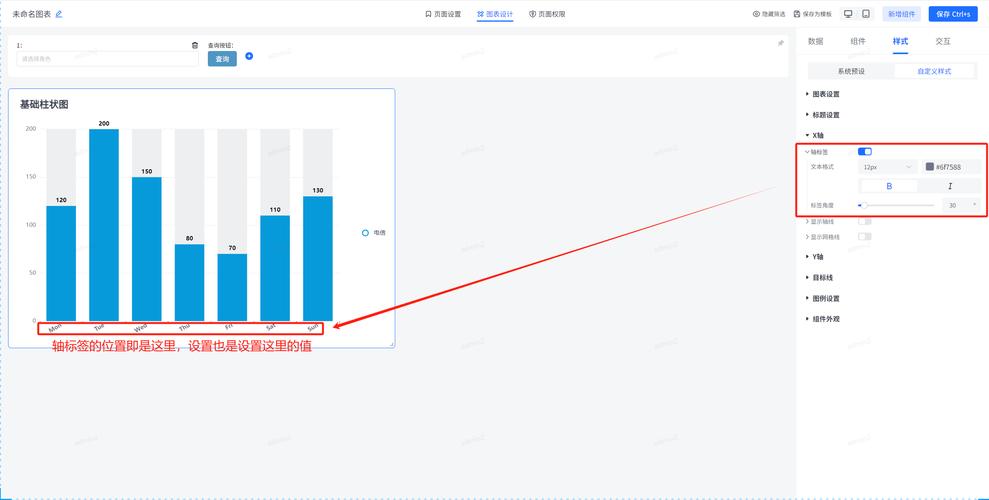Switch to the 数据 tab

coord(815,41)
